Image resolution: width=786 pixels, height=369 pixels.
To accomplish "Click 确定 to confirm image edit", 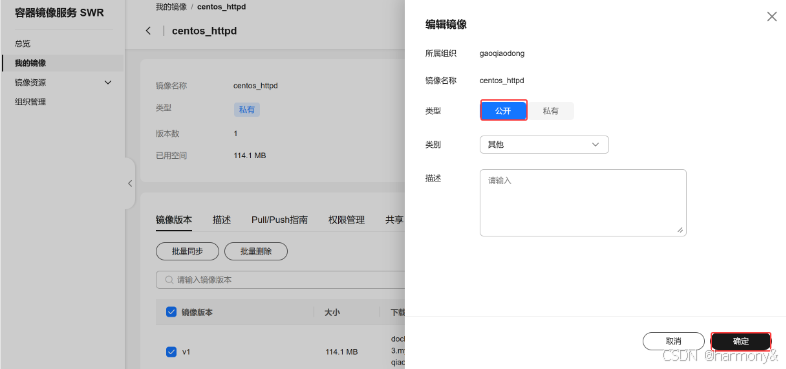I will 741,341.
